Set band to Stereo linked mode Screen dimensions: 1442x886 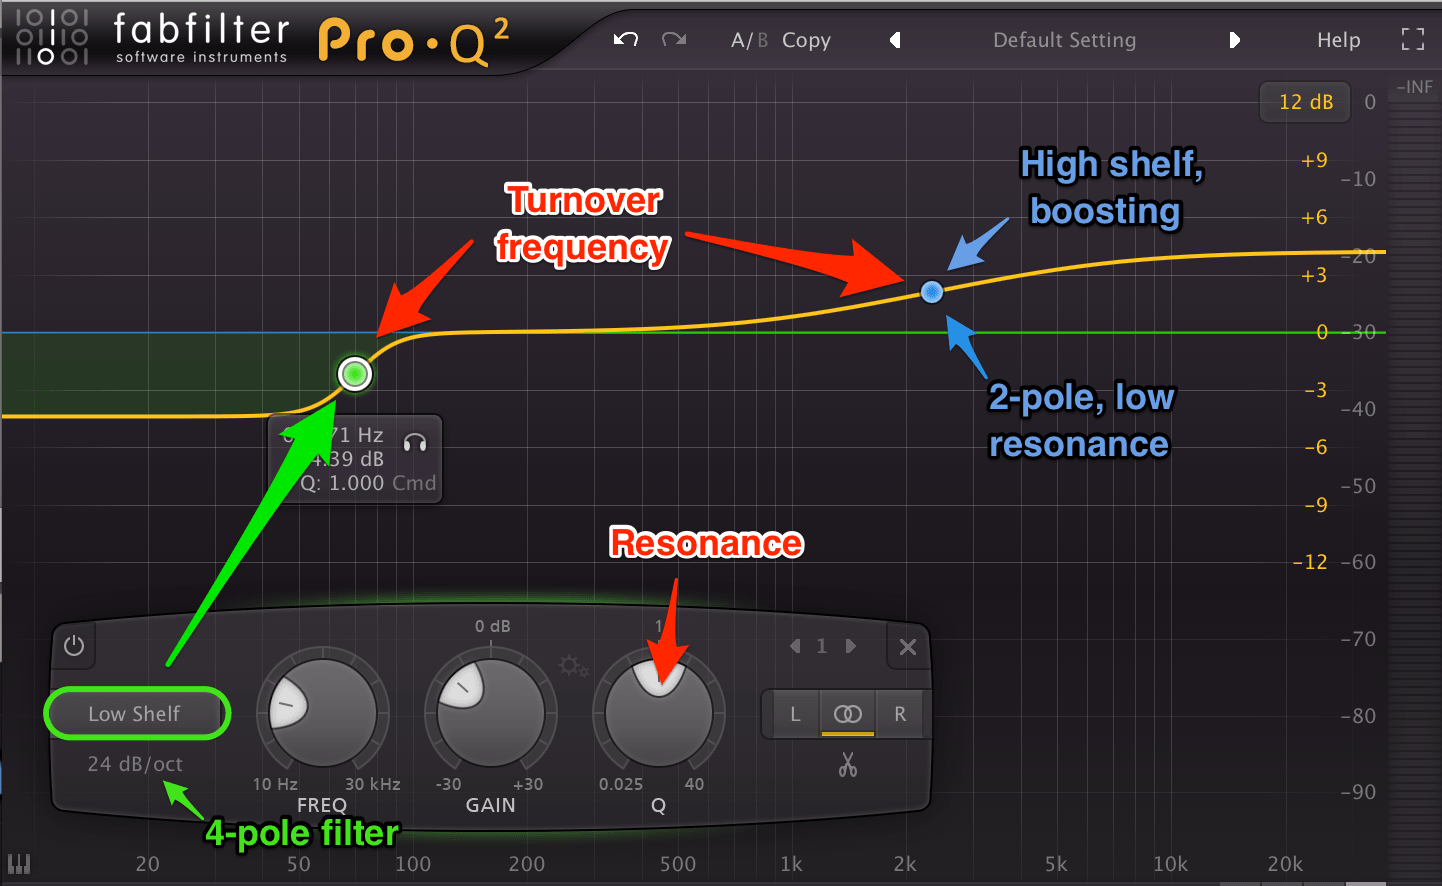point(848,714)
